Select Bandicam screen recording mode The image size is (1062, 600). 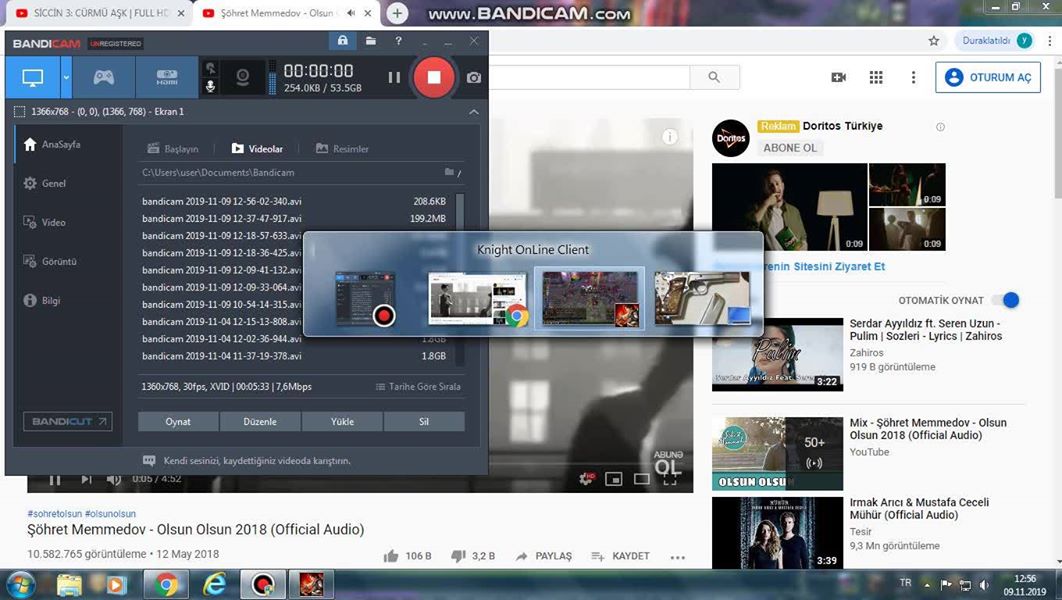tap(33, 77)
